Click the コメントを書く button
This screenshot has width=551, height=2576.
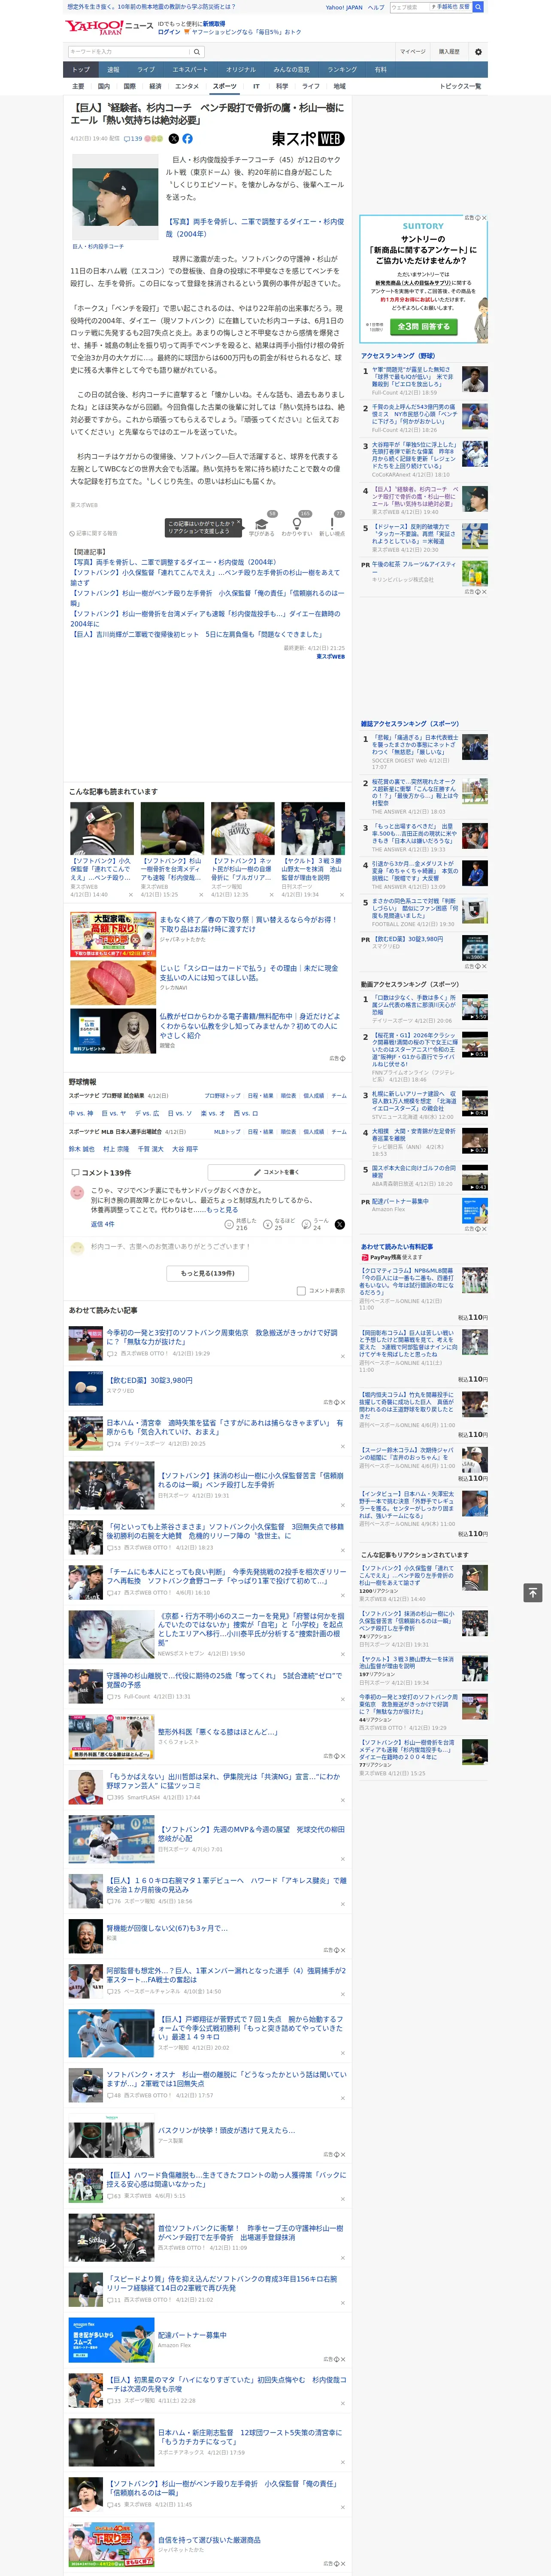[x=275, y=1172]
